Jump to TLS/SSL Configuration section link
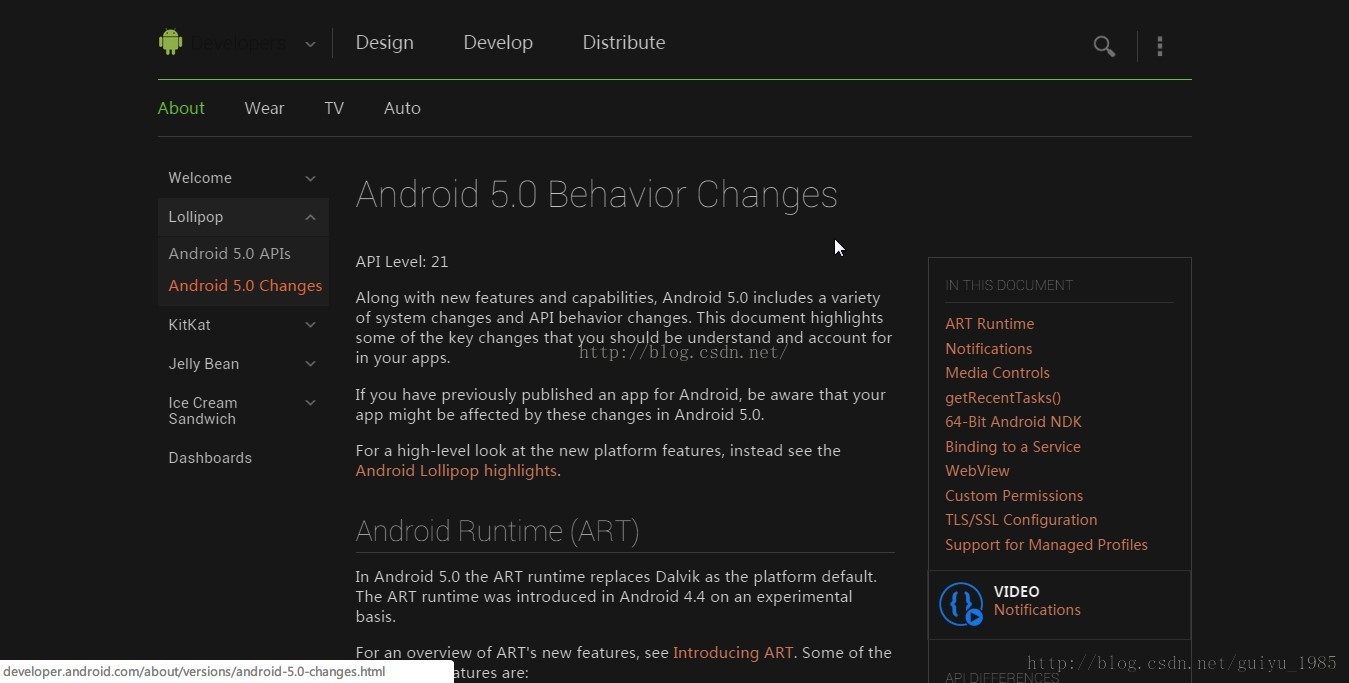The height and width of the screenshot is (683, 1349). tap(1021, 520)
